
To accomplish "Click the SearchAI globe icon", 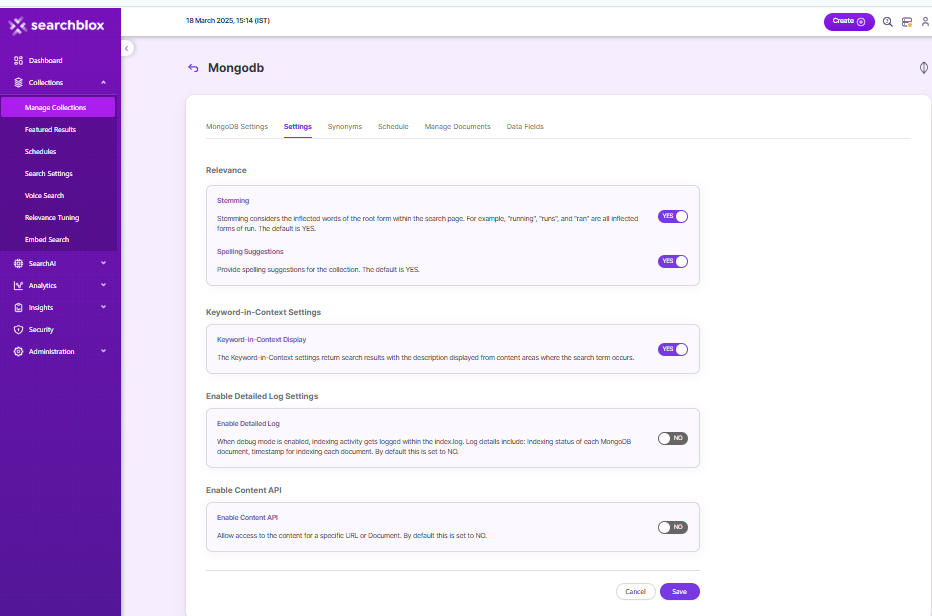I will point(18,263).
